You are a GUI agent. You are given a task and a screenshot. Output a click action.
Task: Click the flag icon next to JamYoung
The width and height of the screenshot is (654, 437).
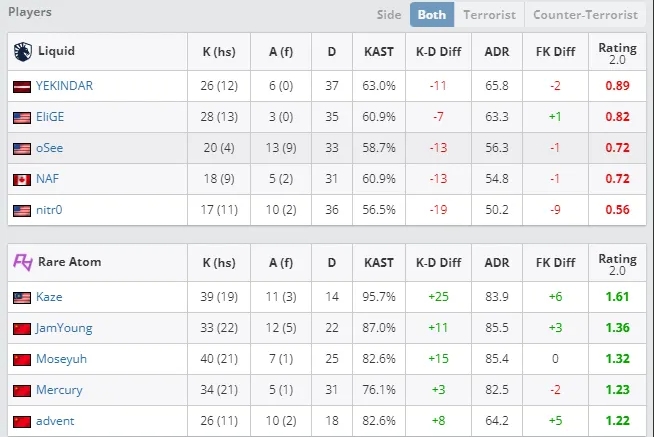tap(22, 328)
